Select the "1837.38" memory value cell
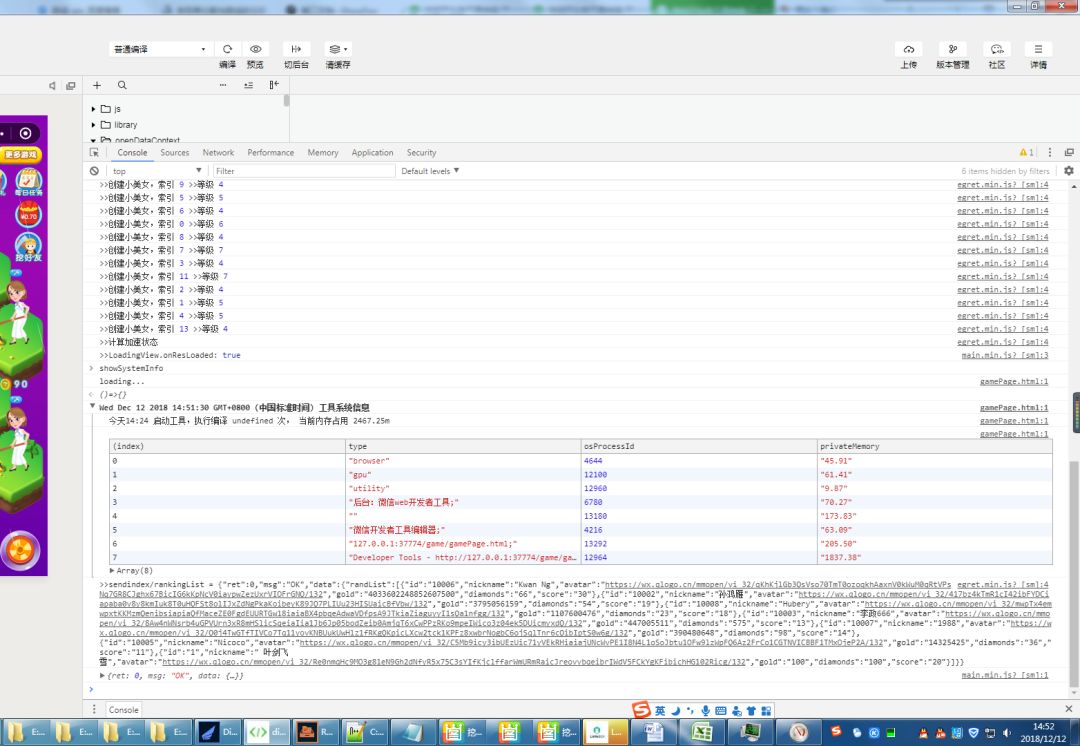The height and width of the screenshot is (746, 1080). click(935, 557)
